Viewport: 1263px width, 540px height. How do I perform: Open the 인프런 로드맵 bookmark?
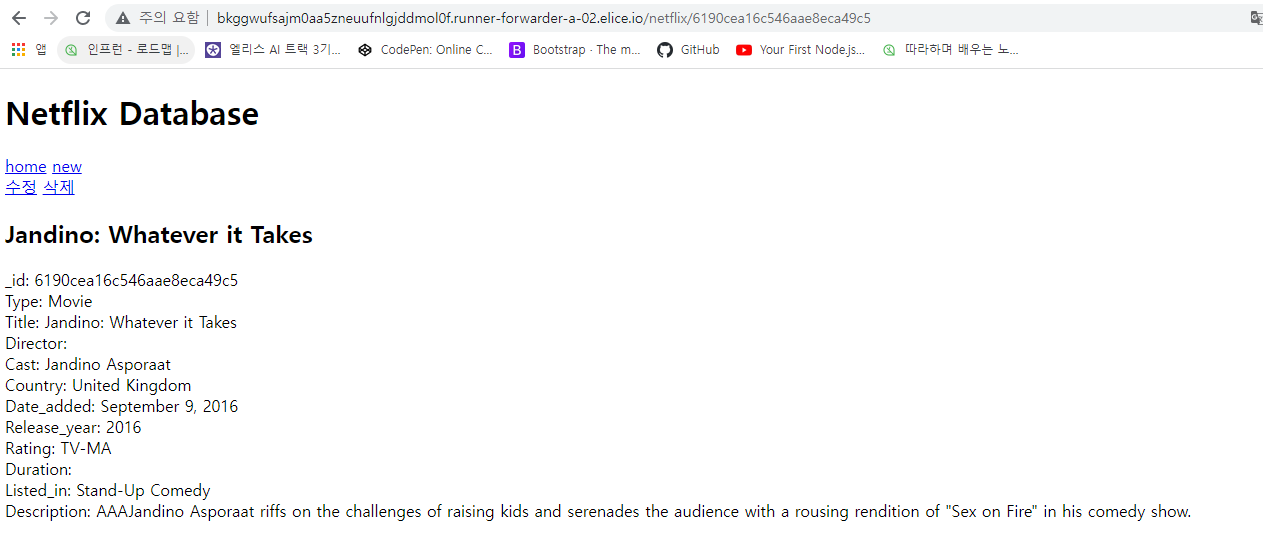126,50
